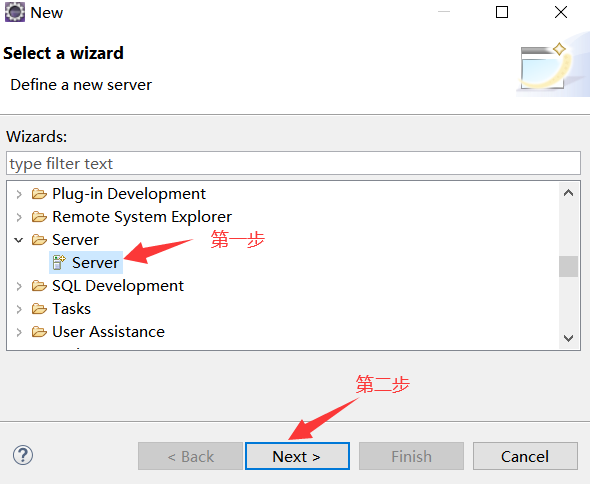Click the wizard list scroll up arrow
This screenshot has width=590, height=484.
(x=569, y=193)
